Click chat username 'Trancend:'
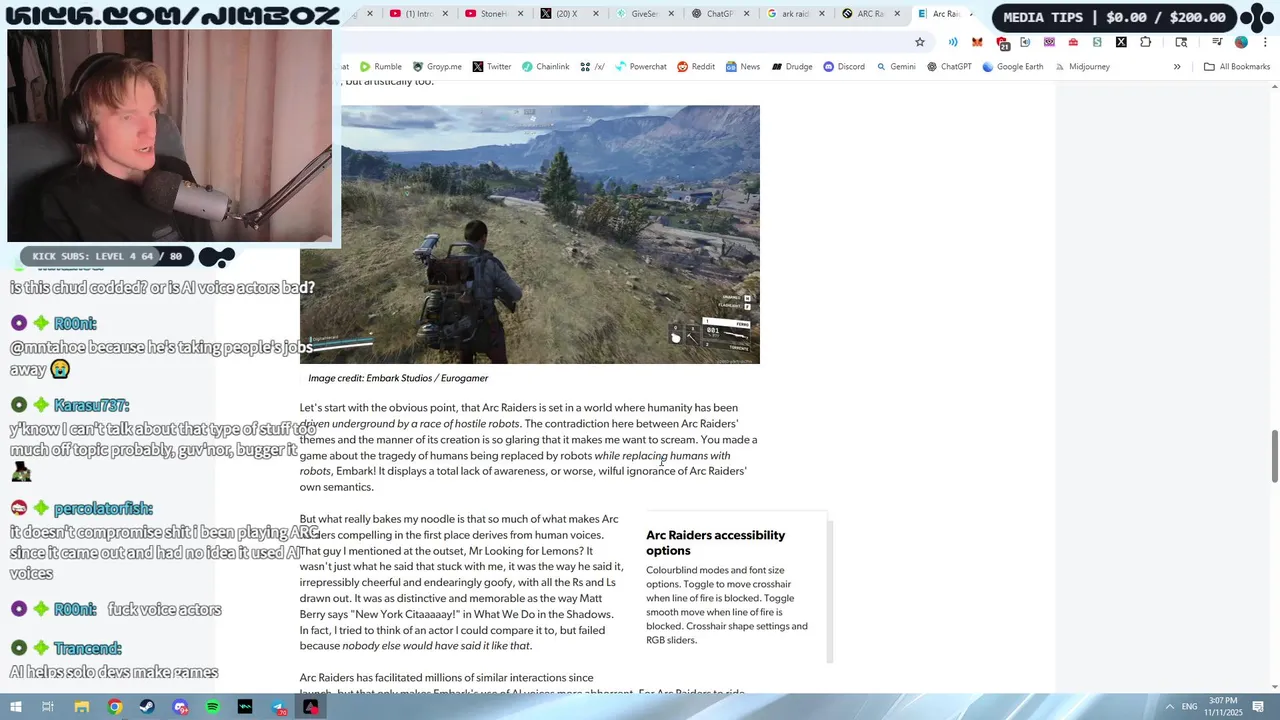 pos(87,649)
